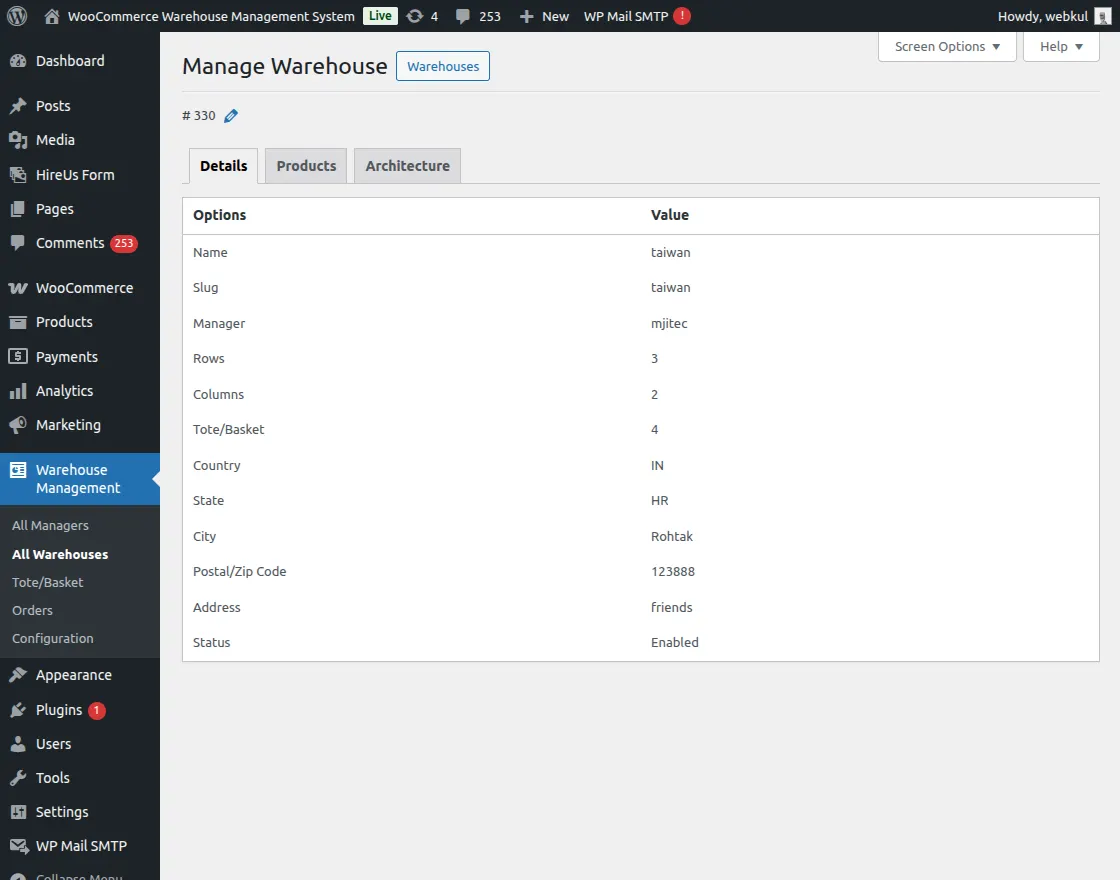The image size is (1120, 880).
Task: Click the Products box icon in sidebar
Action: pyautogui.click(x=18, y=322)
